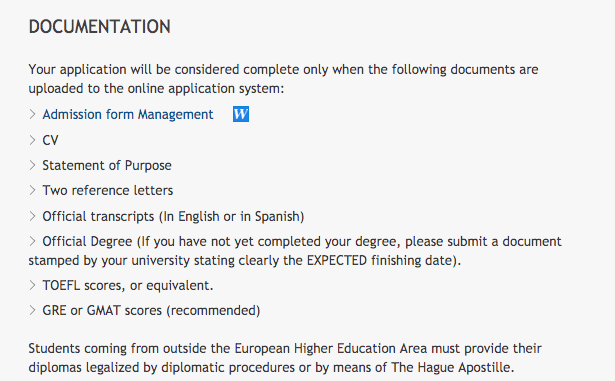The height and width of the screenshot is (381, 615).
Task: Click the DOCUMENTATION heading
Action: [100, 27]
